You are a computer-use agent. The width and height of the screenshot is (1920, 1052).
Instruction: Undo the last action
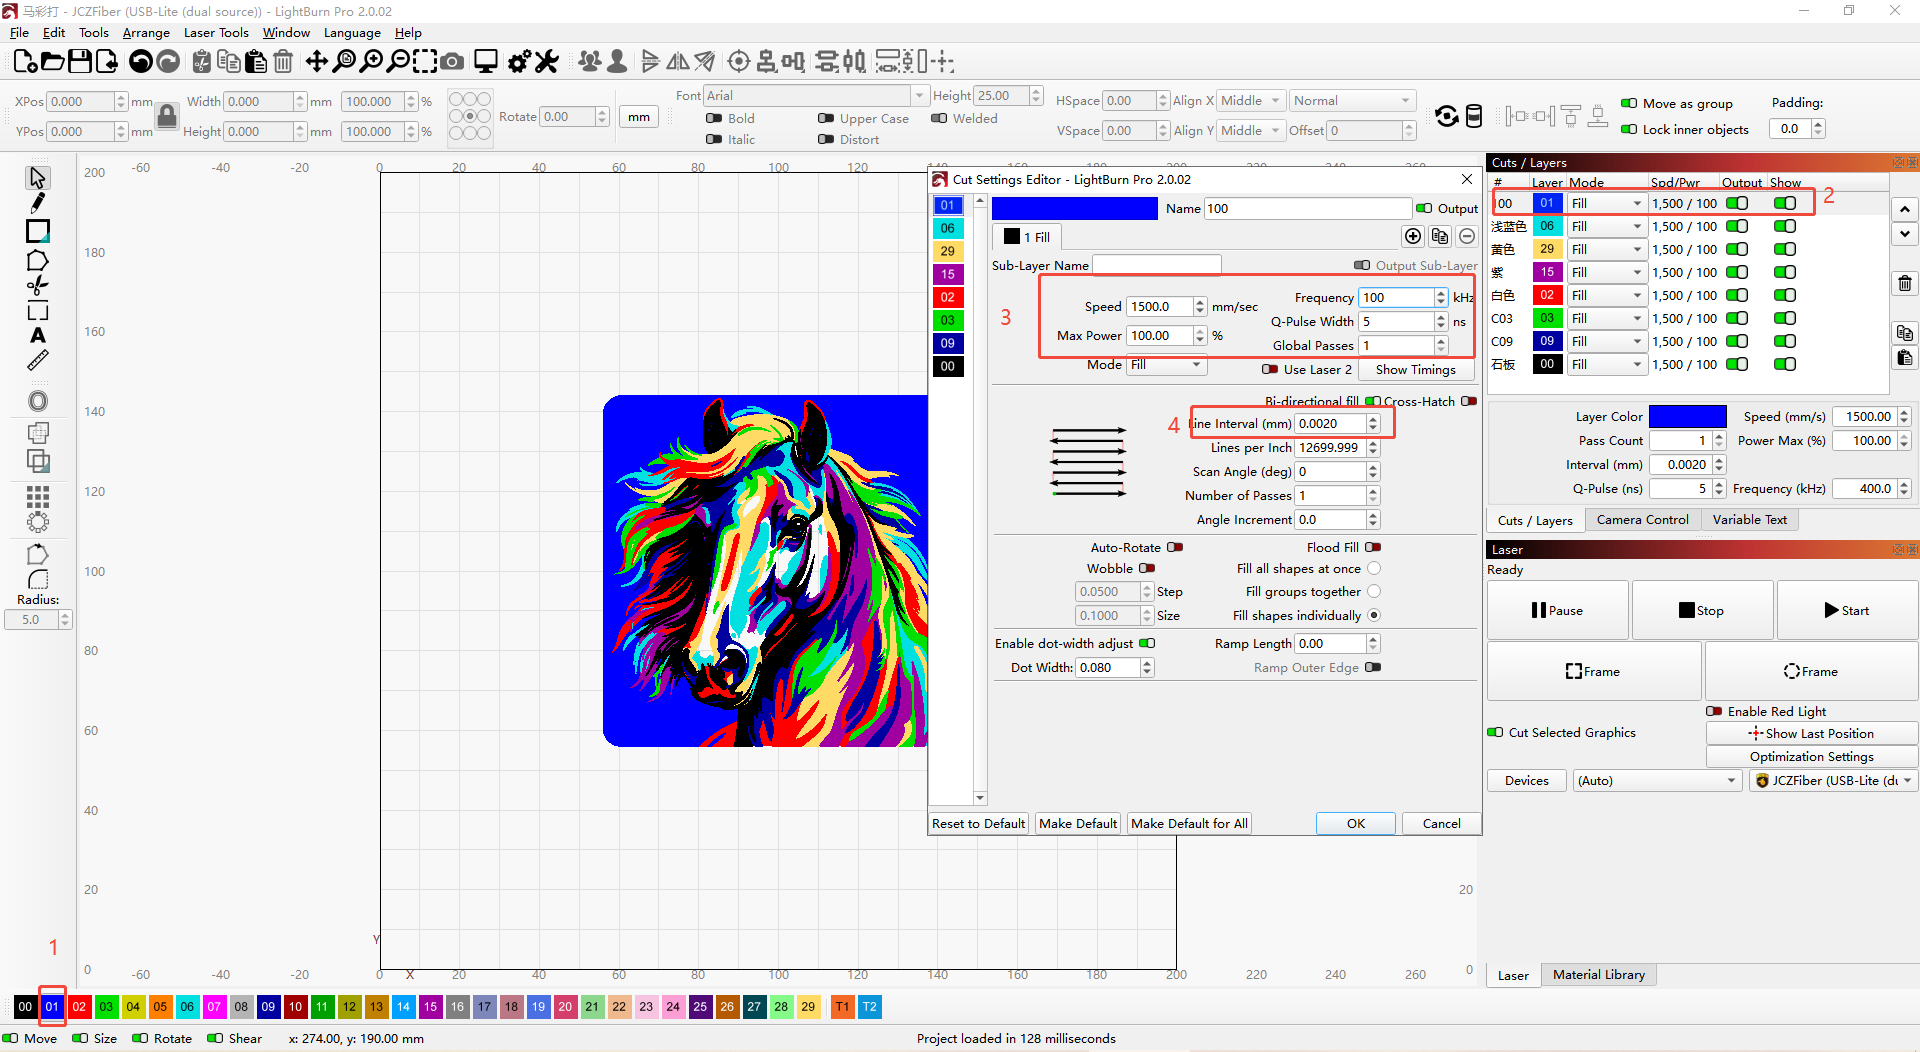pyautogui.click(x=141, y=62)
